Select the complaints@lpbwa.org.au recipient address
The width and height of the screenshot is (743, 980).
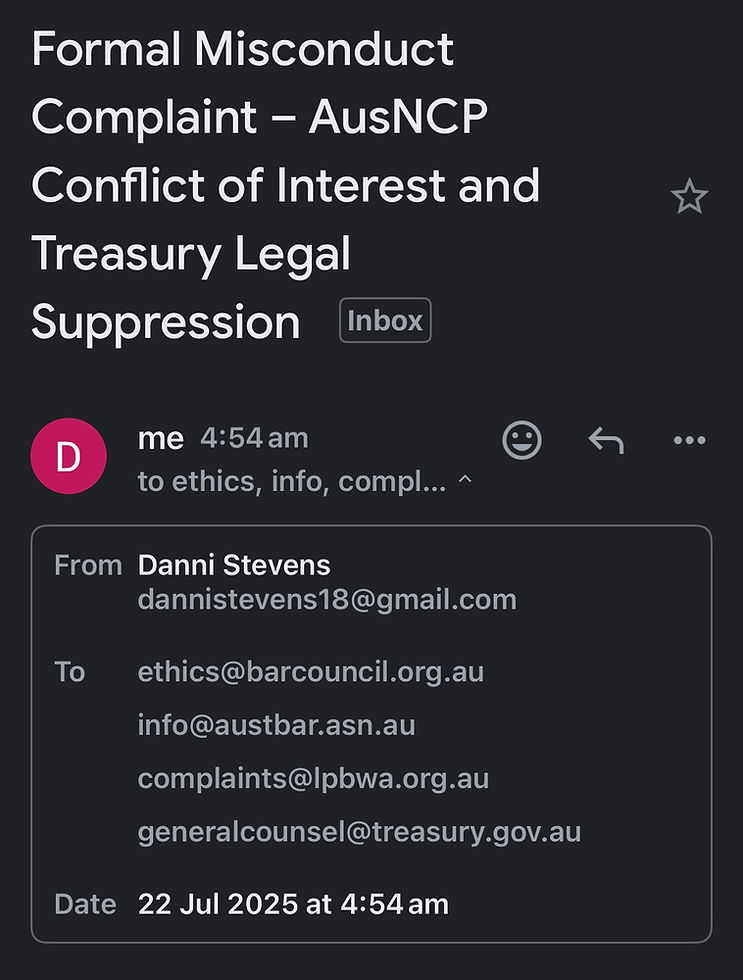313,779
